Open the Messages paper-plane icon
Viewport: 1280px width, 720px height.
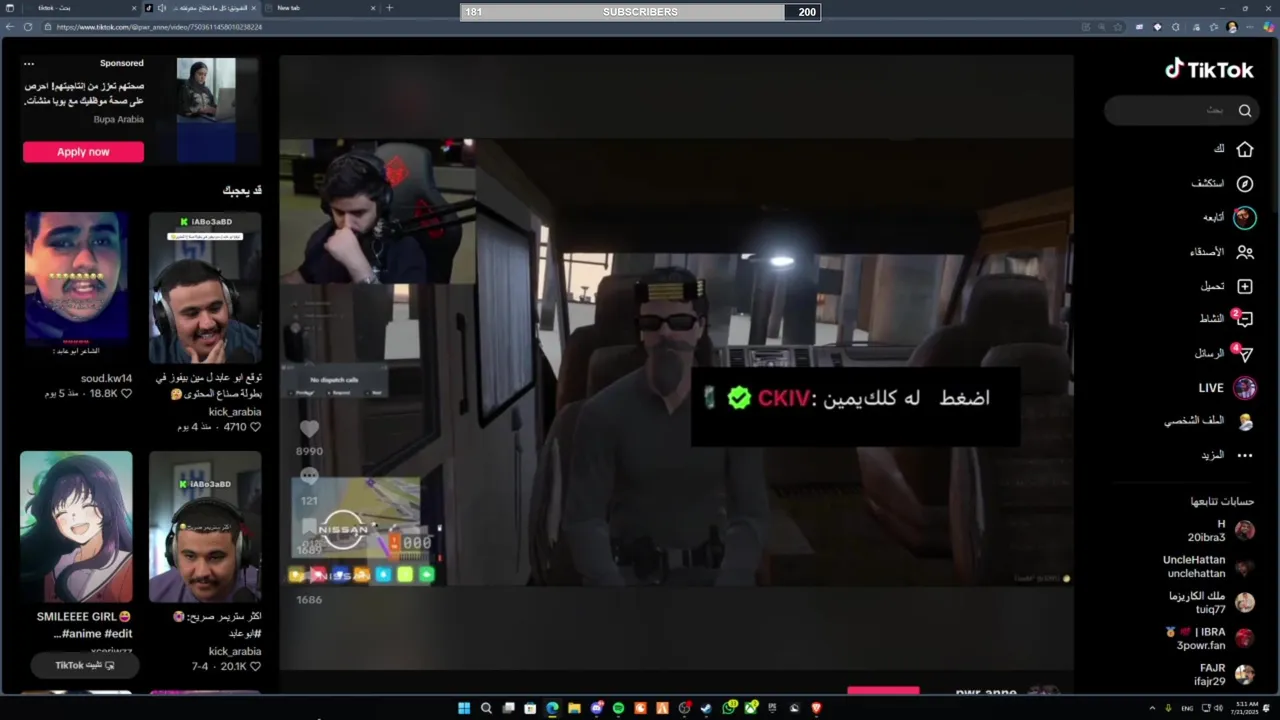(1244, 353)
